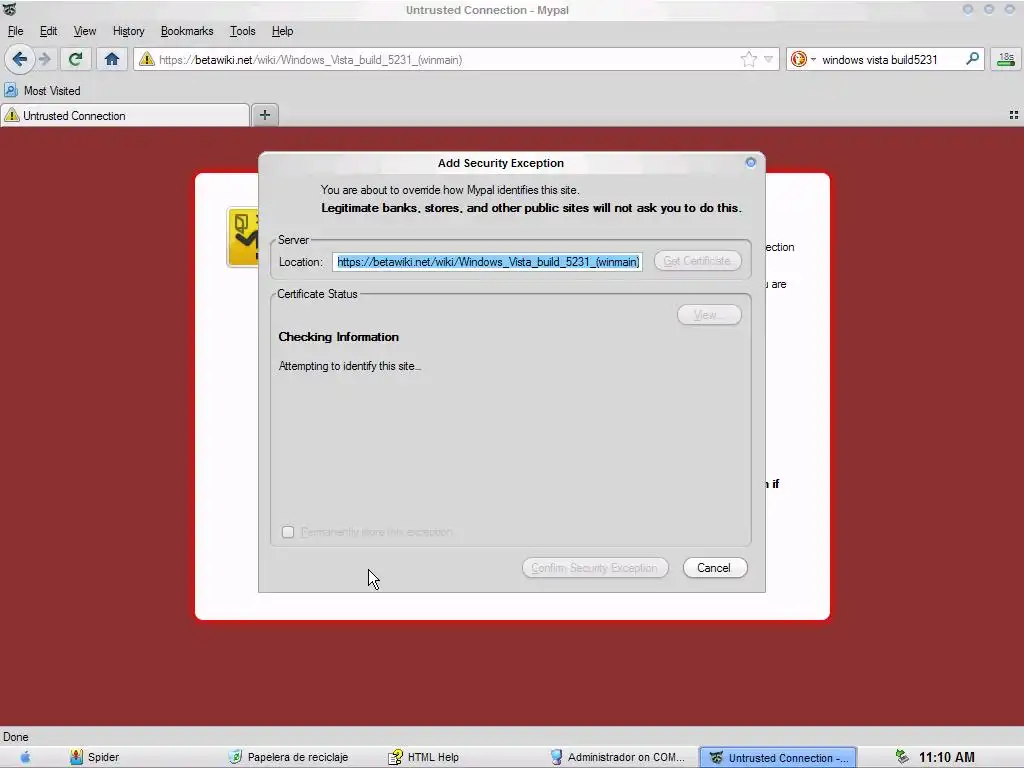The height and width of the screenshot is (768, 1024).
Task: Click the blue round button on dialog title bar
Action: pyautogui.click(x=750, y=163)
